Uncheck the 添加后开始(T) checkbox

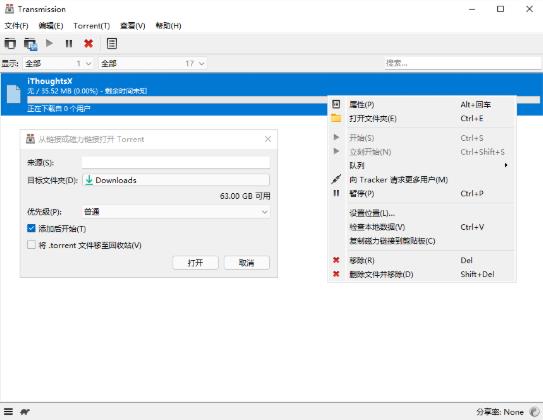coord(31,228)
